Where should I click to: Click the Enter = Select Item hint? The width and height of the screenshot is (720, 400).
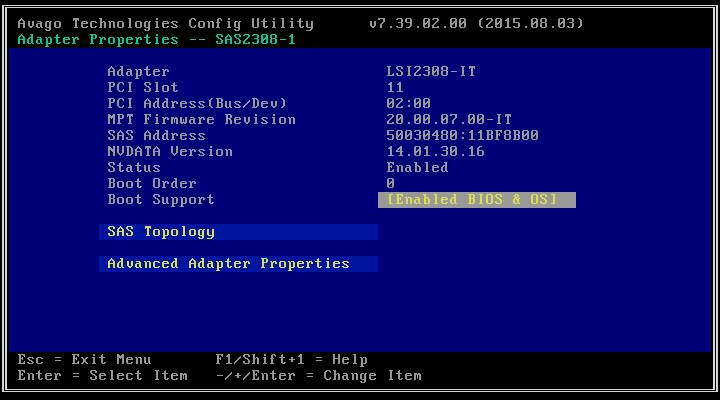102,376
